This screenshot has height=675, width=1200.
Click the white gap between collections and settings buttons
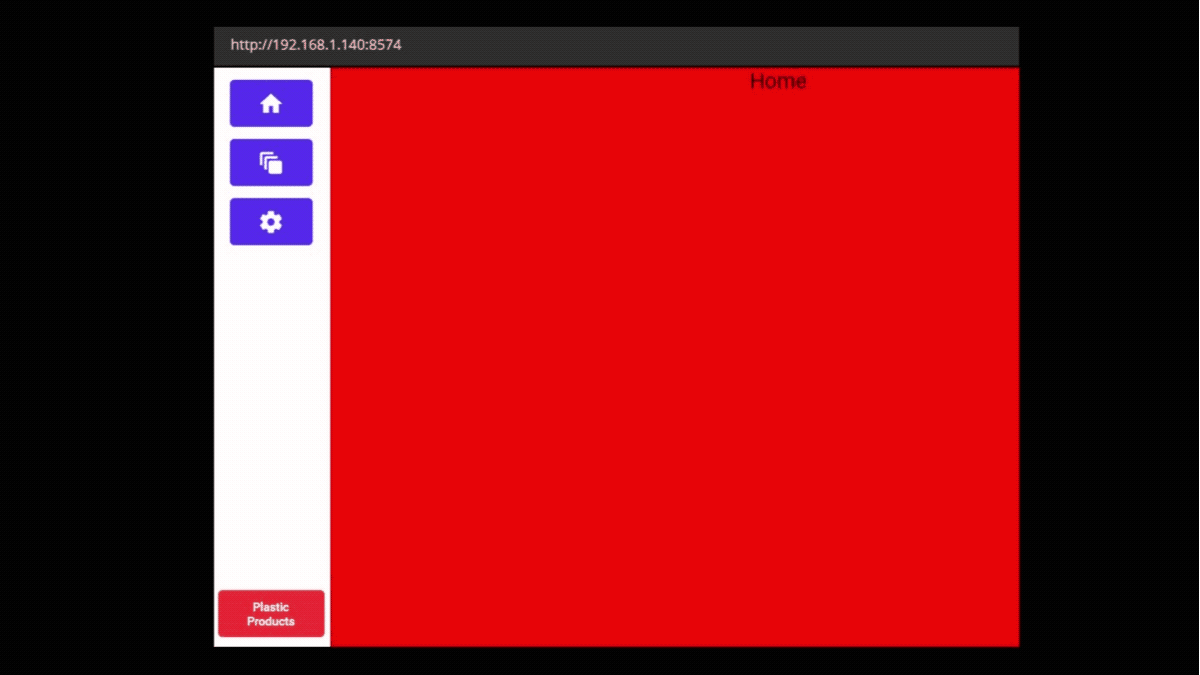pyautogui.click(x=271, y=192)
